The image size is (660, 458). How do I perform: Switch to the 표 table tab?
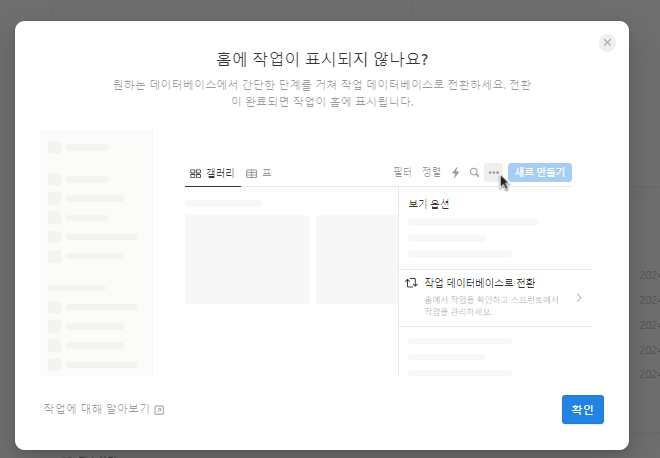point(258,173)
